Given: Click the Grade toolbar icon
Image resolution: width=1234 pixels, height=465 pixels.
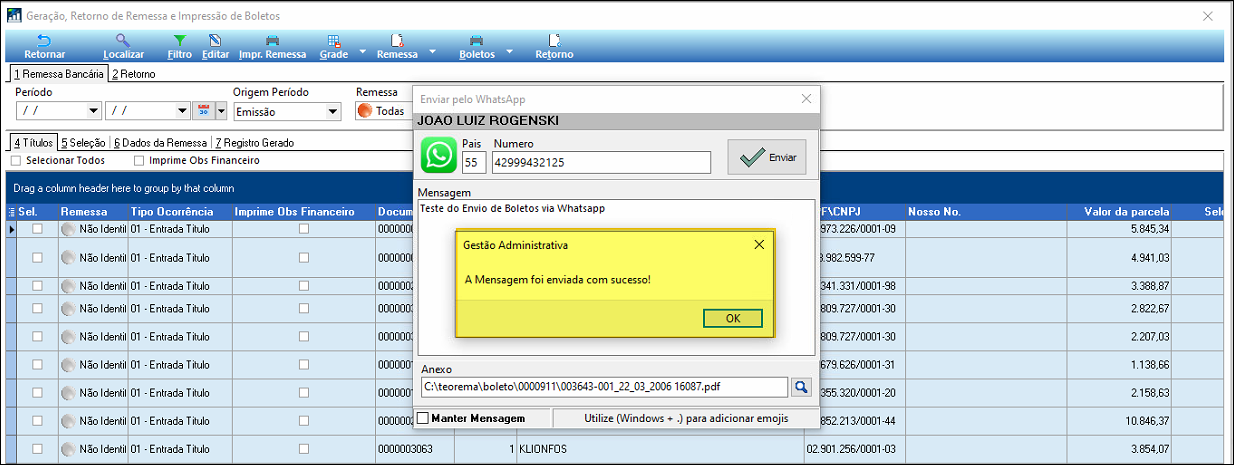Looking at the screenshot, I should 335,41.
